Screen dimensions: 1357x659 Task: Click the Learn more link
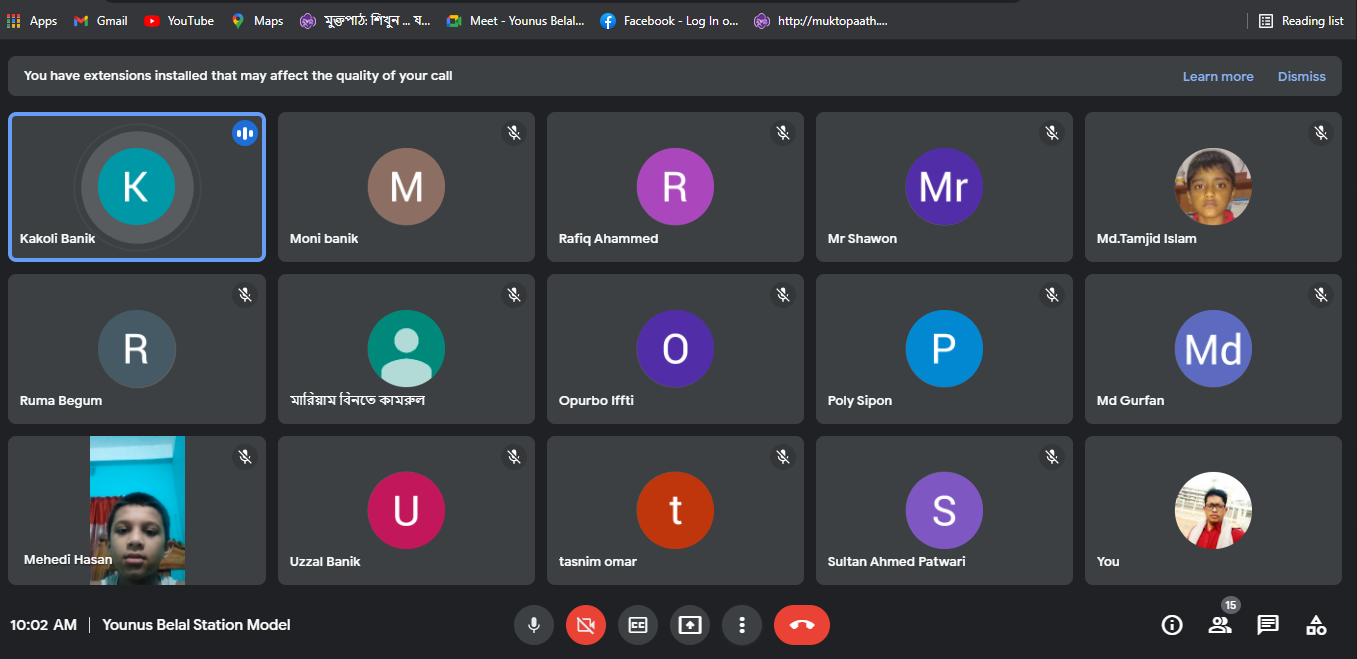(x=1218, y=76)
